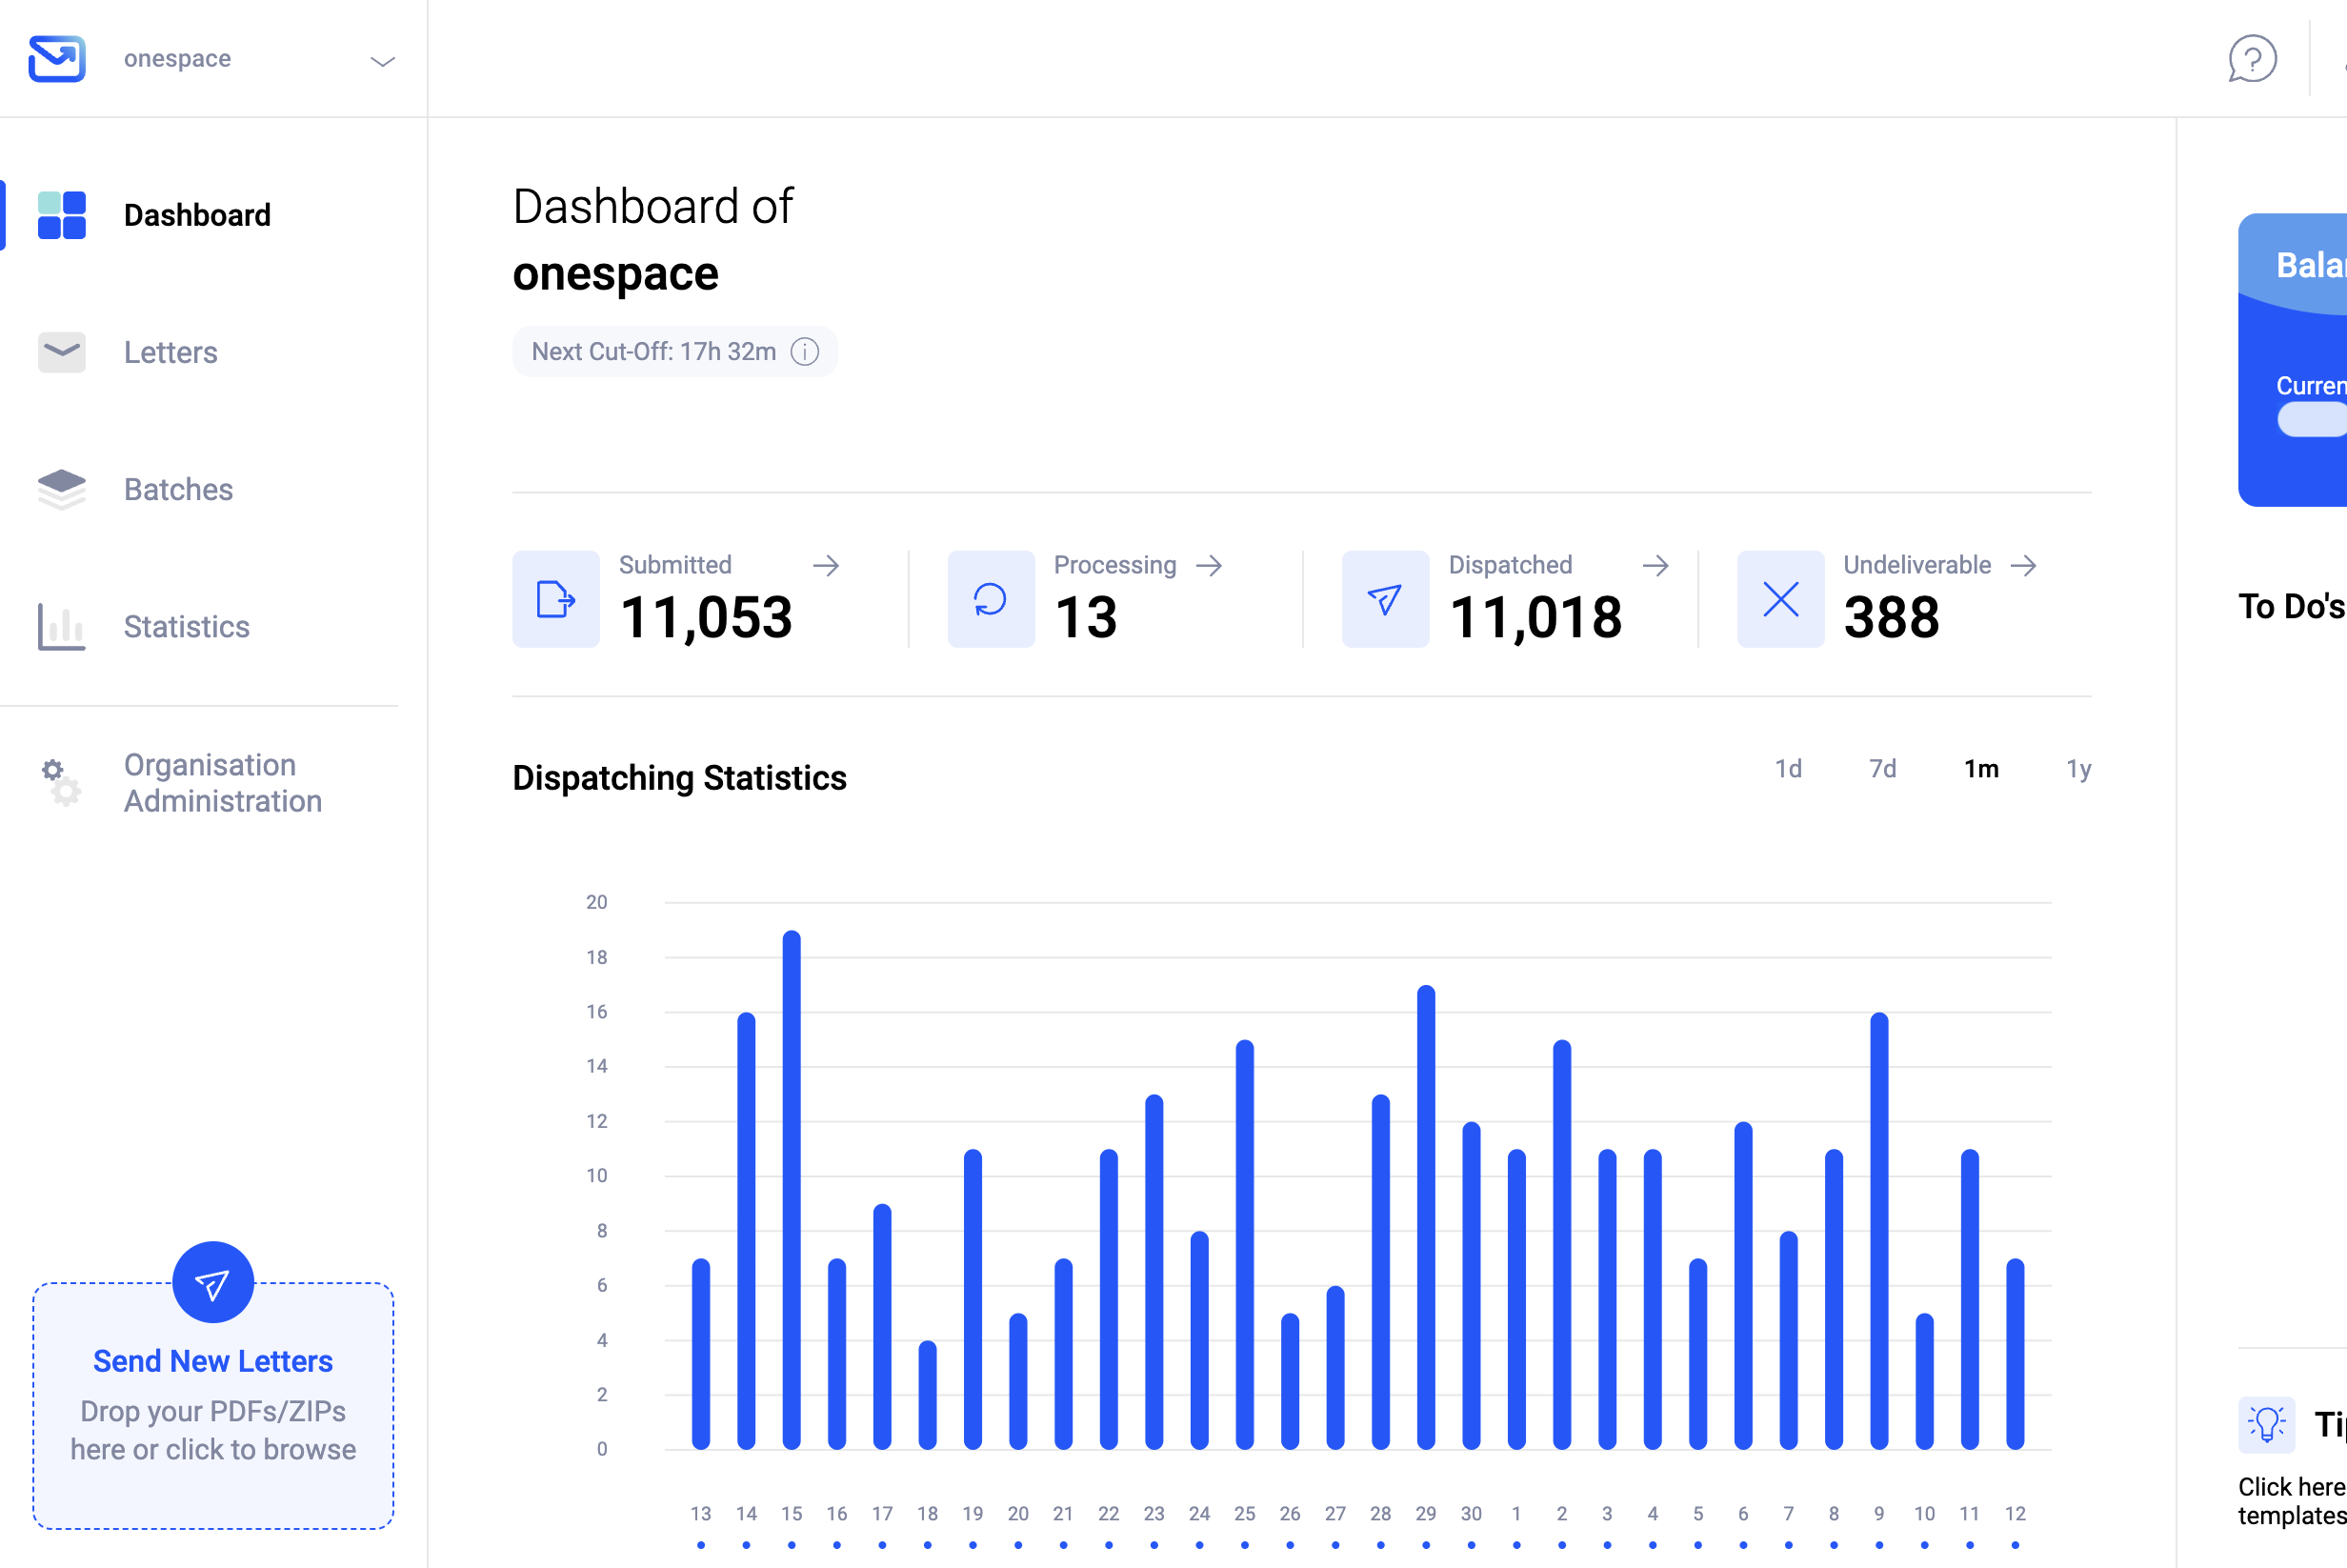Select the Letters icon in sidebar
The image size is (2347, 1568).
coord(61,352)
